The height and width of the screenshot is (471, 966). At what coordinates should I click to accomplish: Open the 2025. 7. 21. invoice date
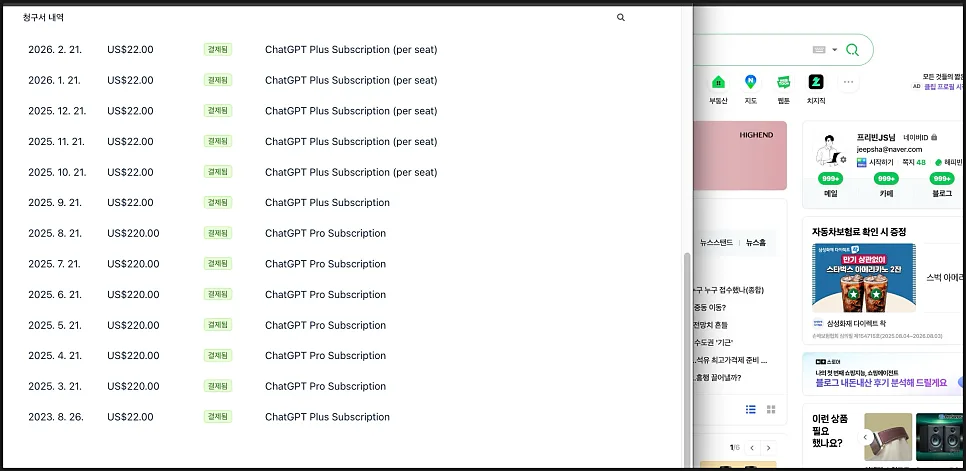coord(55,264)
